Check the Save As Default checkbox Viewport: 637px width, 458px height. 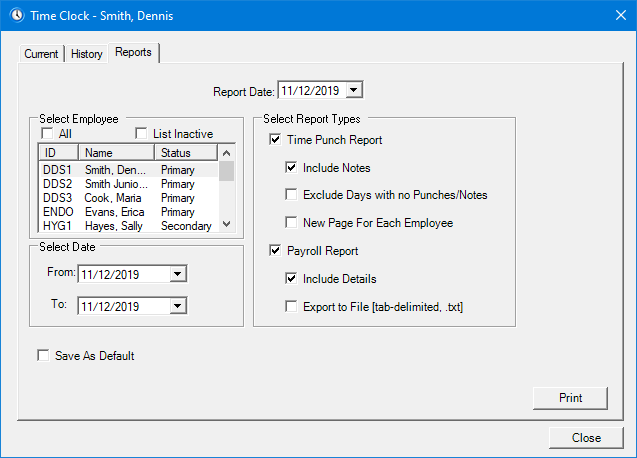point(43,355)
